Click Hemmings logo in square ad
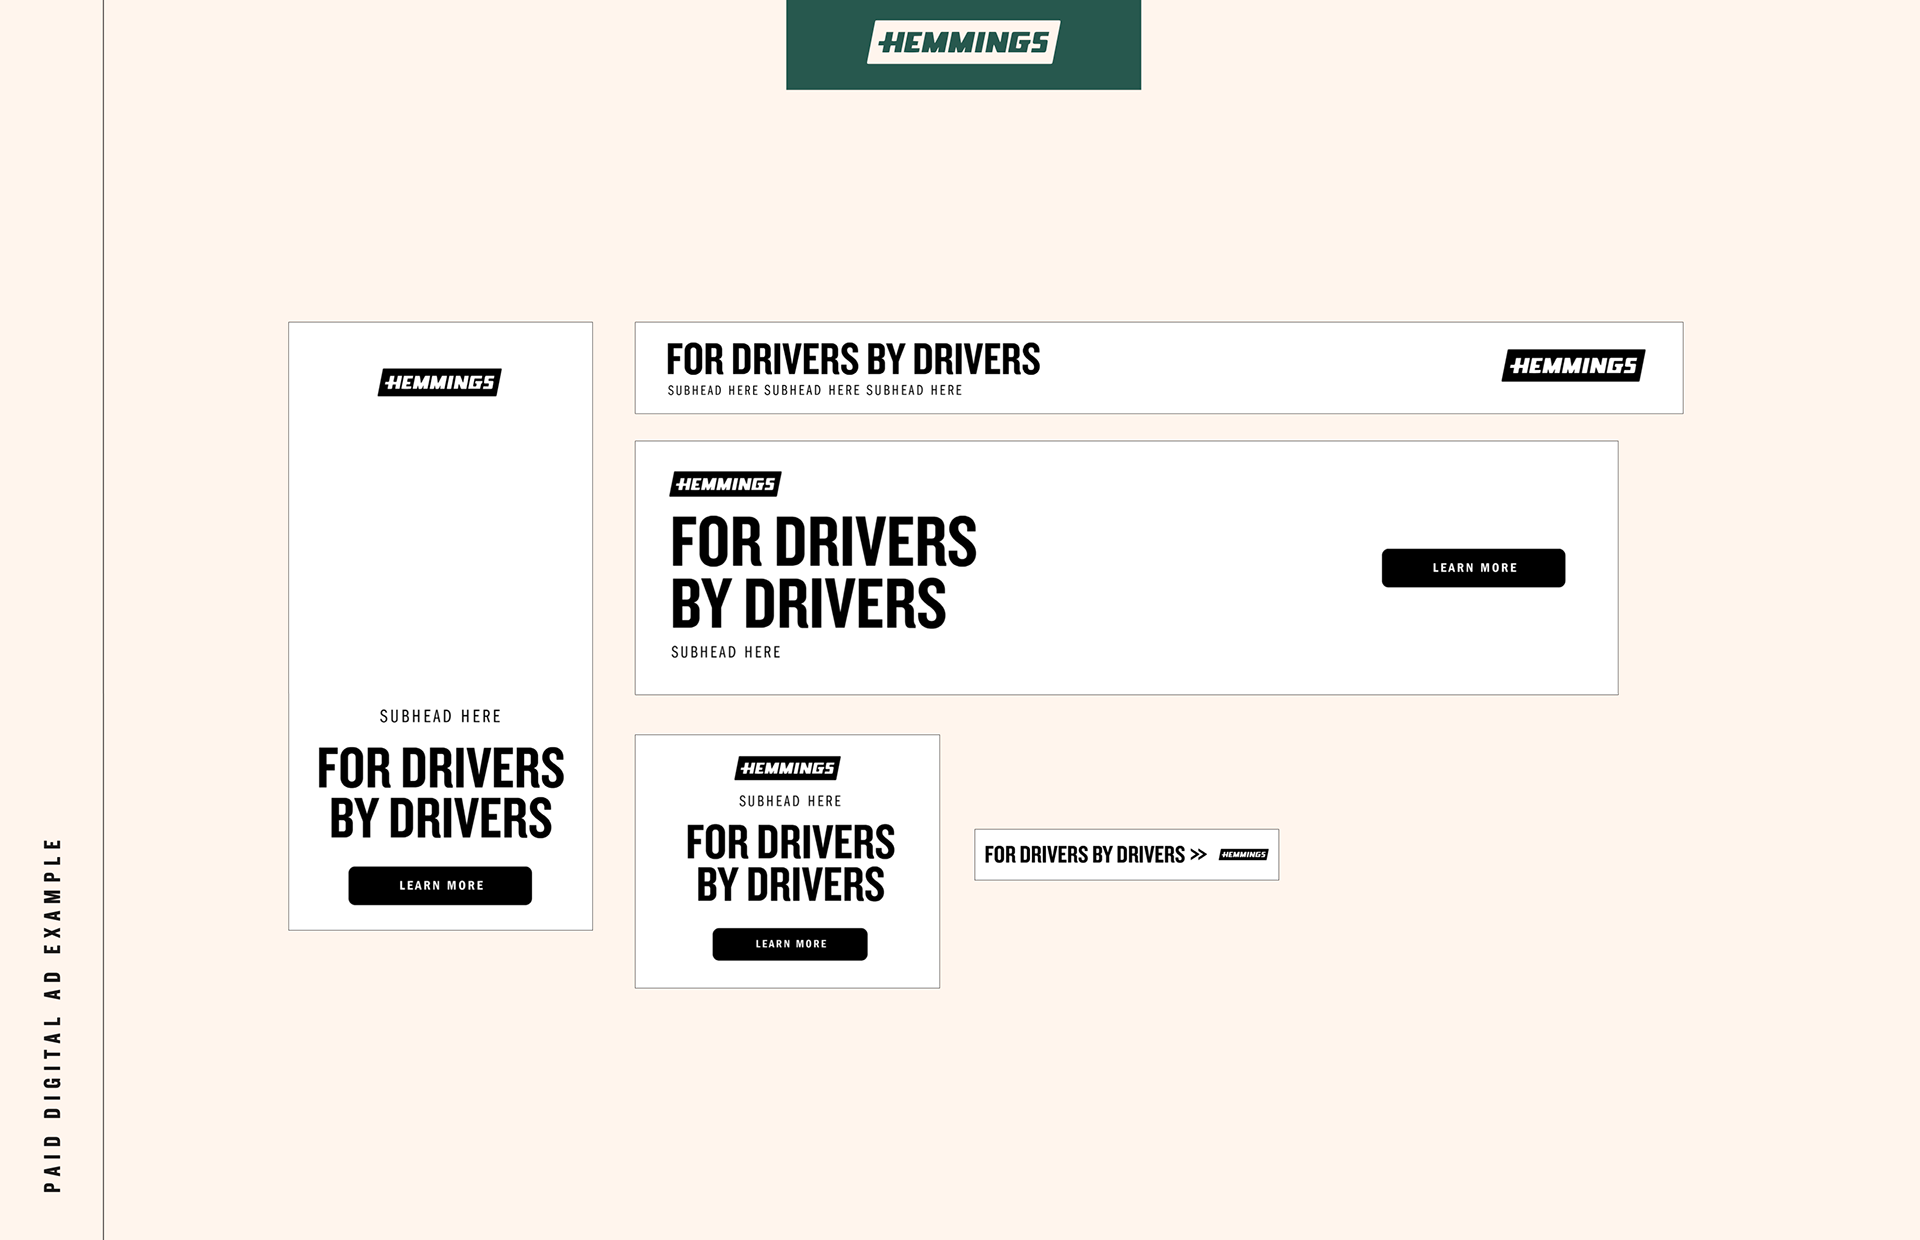 [x=788, y=768]
